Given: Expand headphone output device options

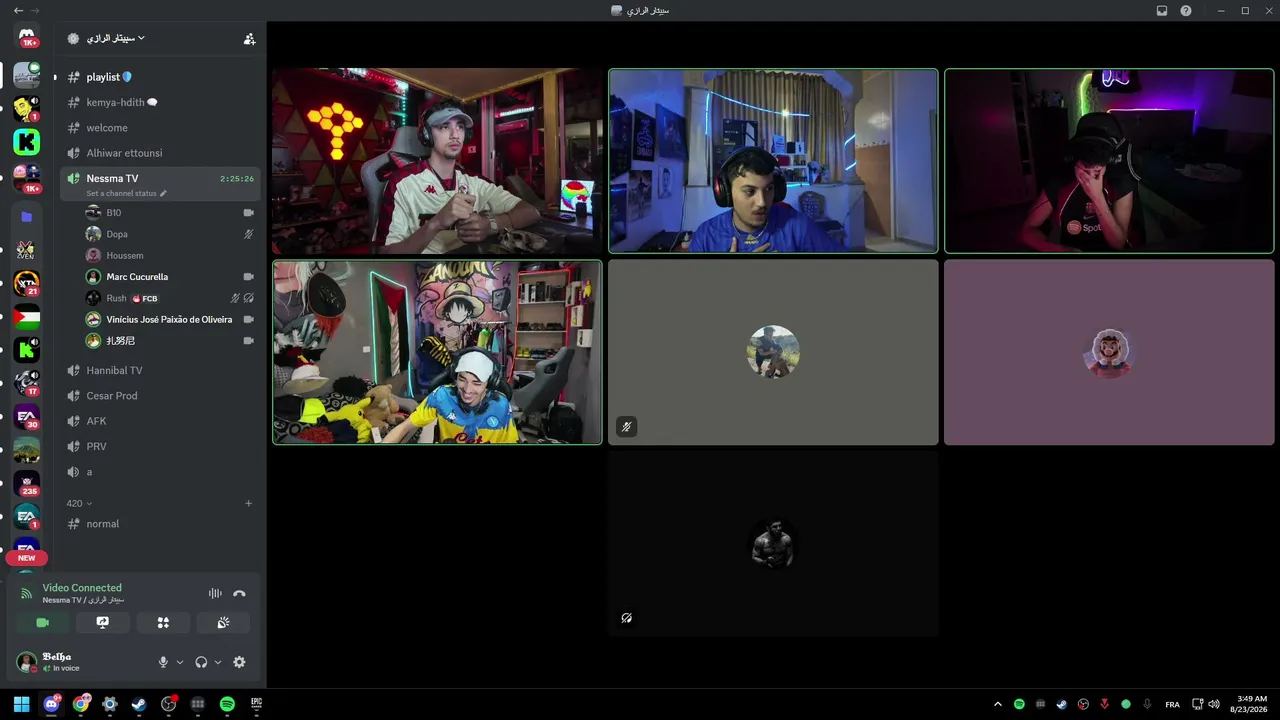Looking at the screenshot, I should pyautogui.click(x=218, y=662).
